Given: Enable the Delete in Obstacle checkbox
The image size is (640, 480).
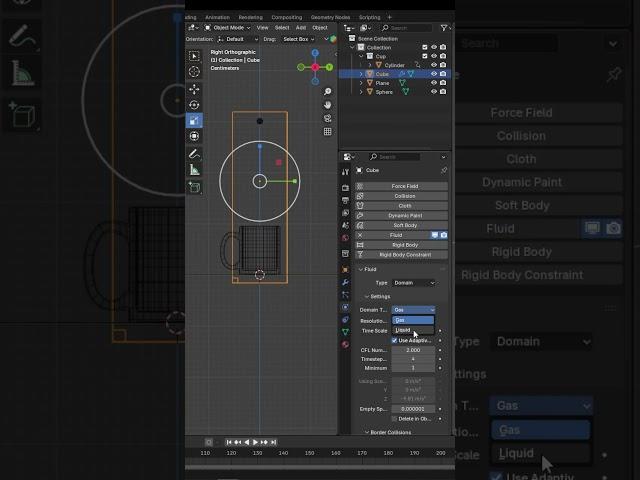Looking at the screenshot, I should point(394,418).
